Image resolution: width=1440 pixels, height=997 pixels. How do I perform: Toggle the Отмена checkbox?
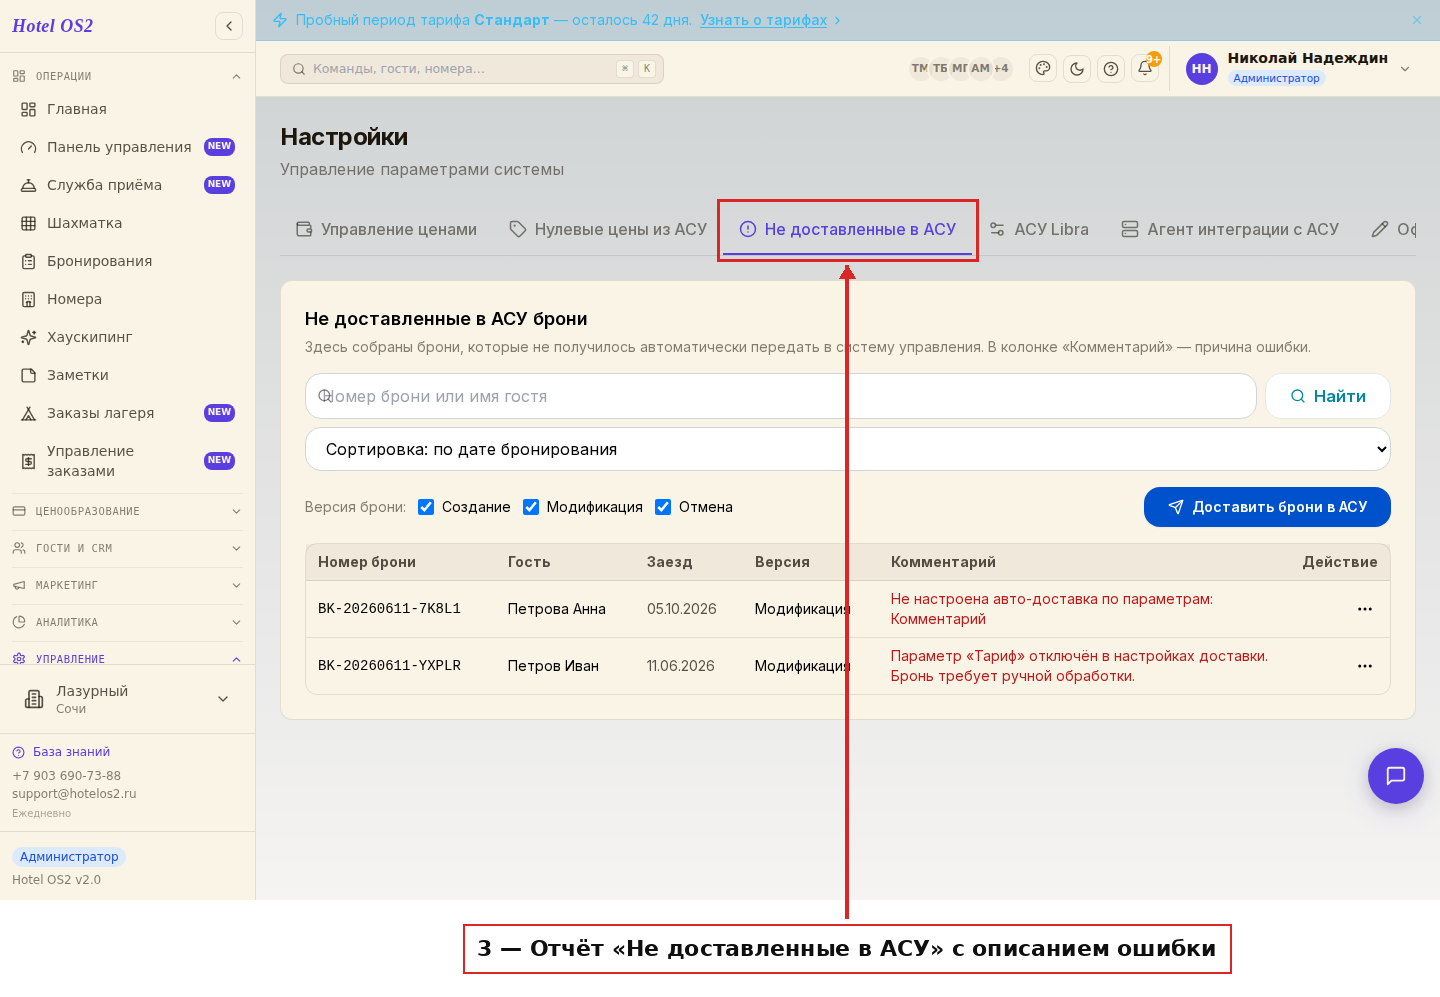point(663,507)
